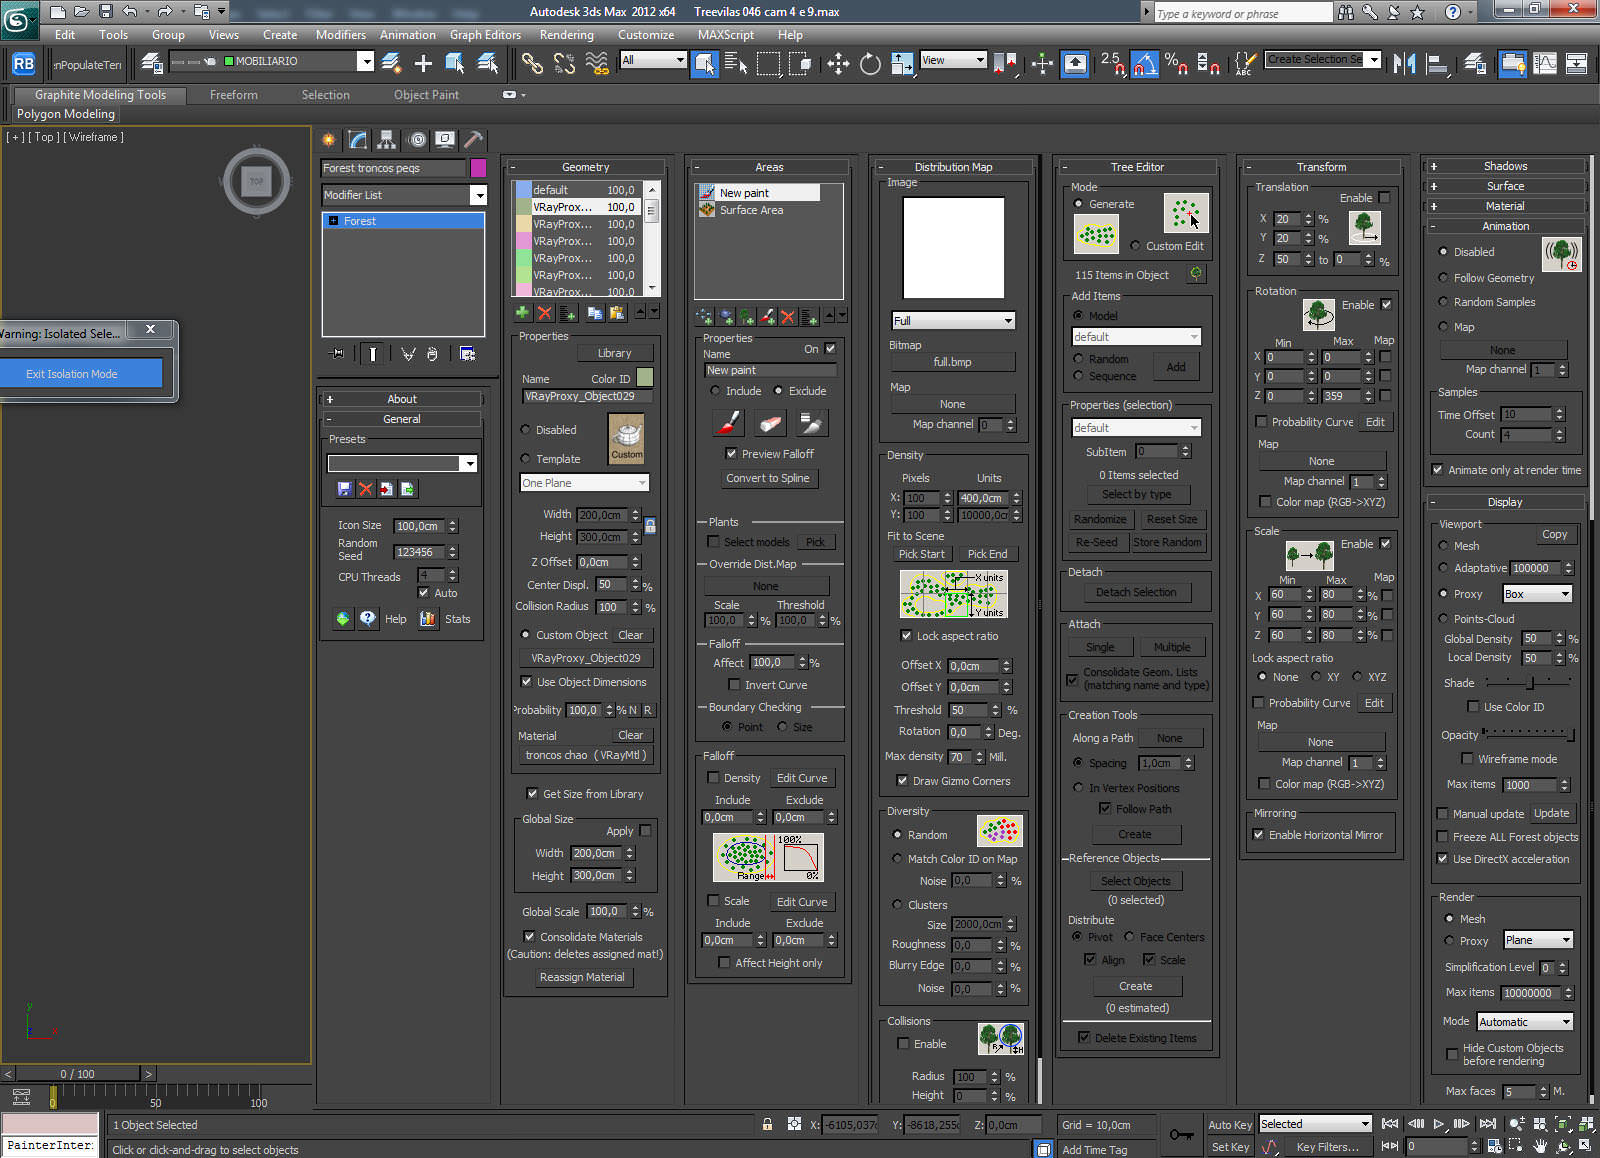The image size is (1600, 1158).
Task: Open the Graph Editors menu
Action: pyautogui.click(x=485, y=34)
